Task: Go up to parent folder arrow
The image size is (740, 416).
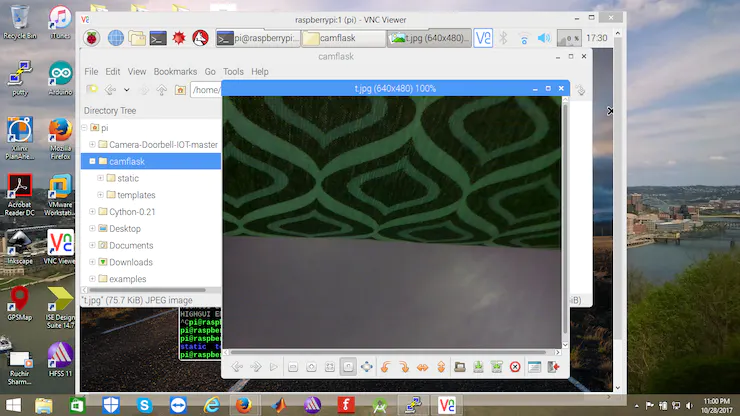Action: [x=162, y=89]
